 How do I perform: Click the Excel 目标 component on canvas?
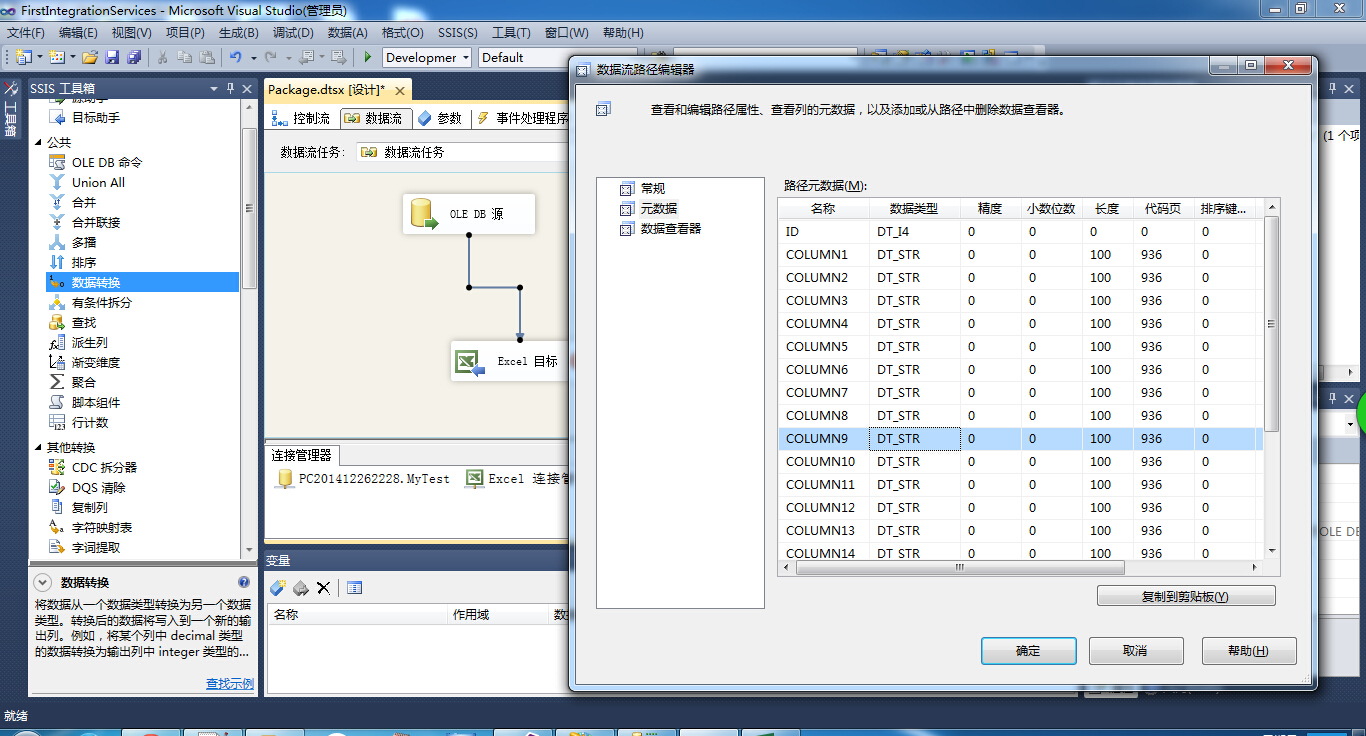509,361
